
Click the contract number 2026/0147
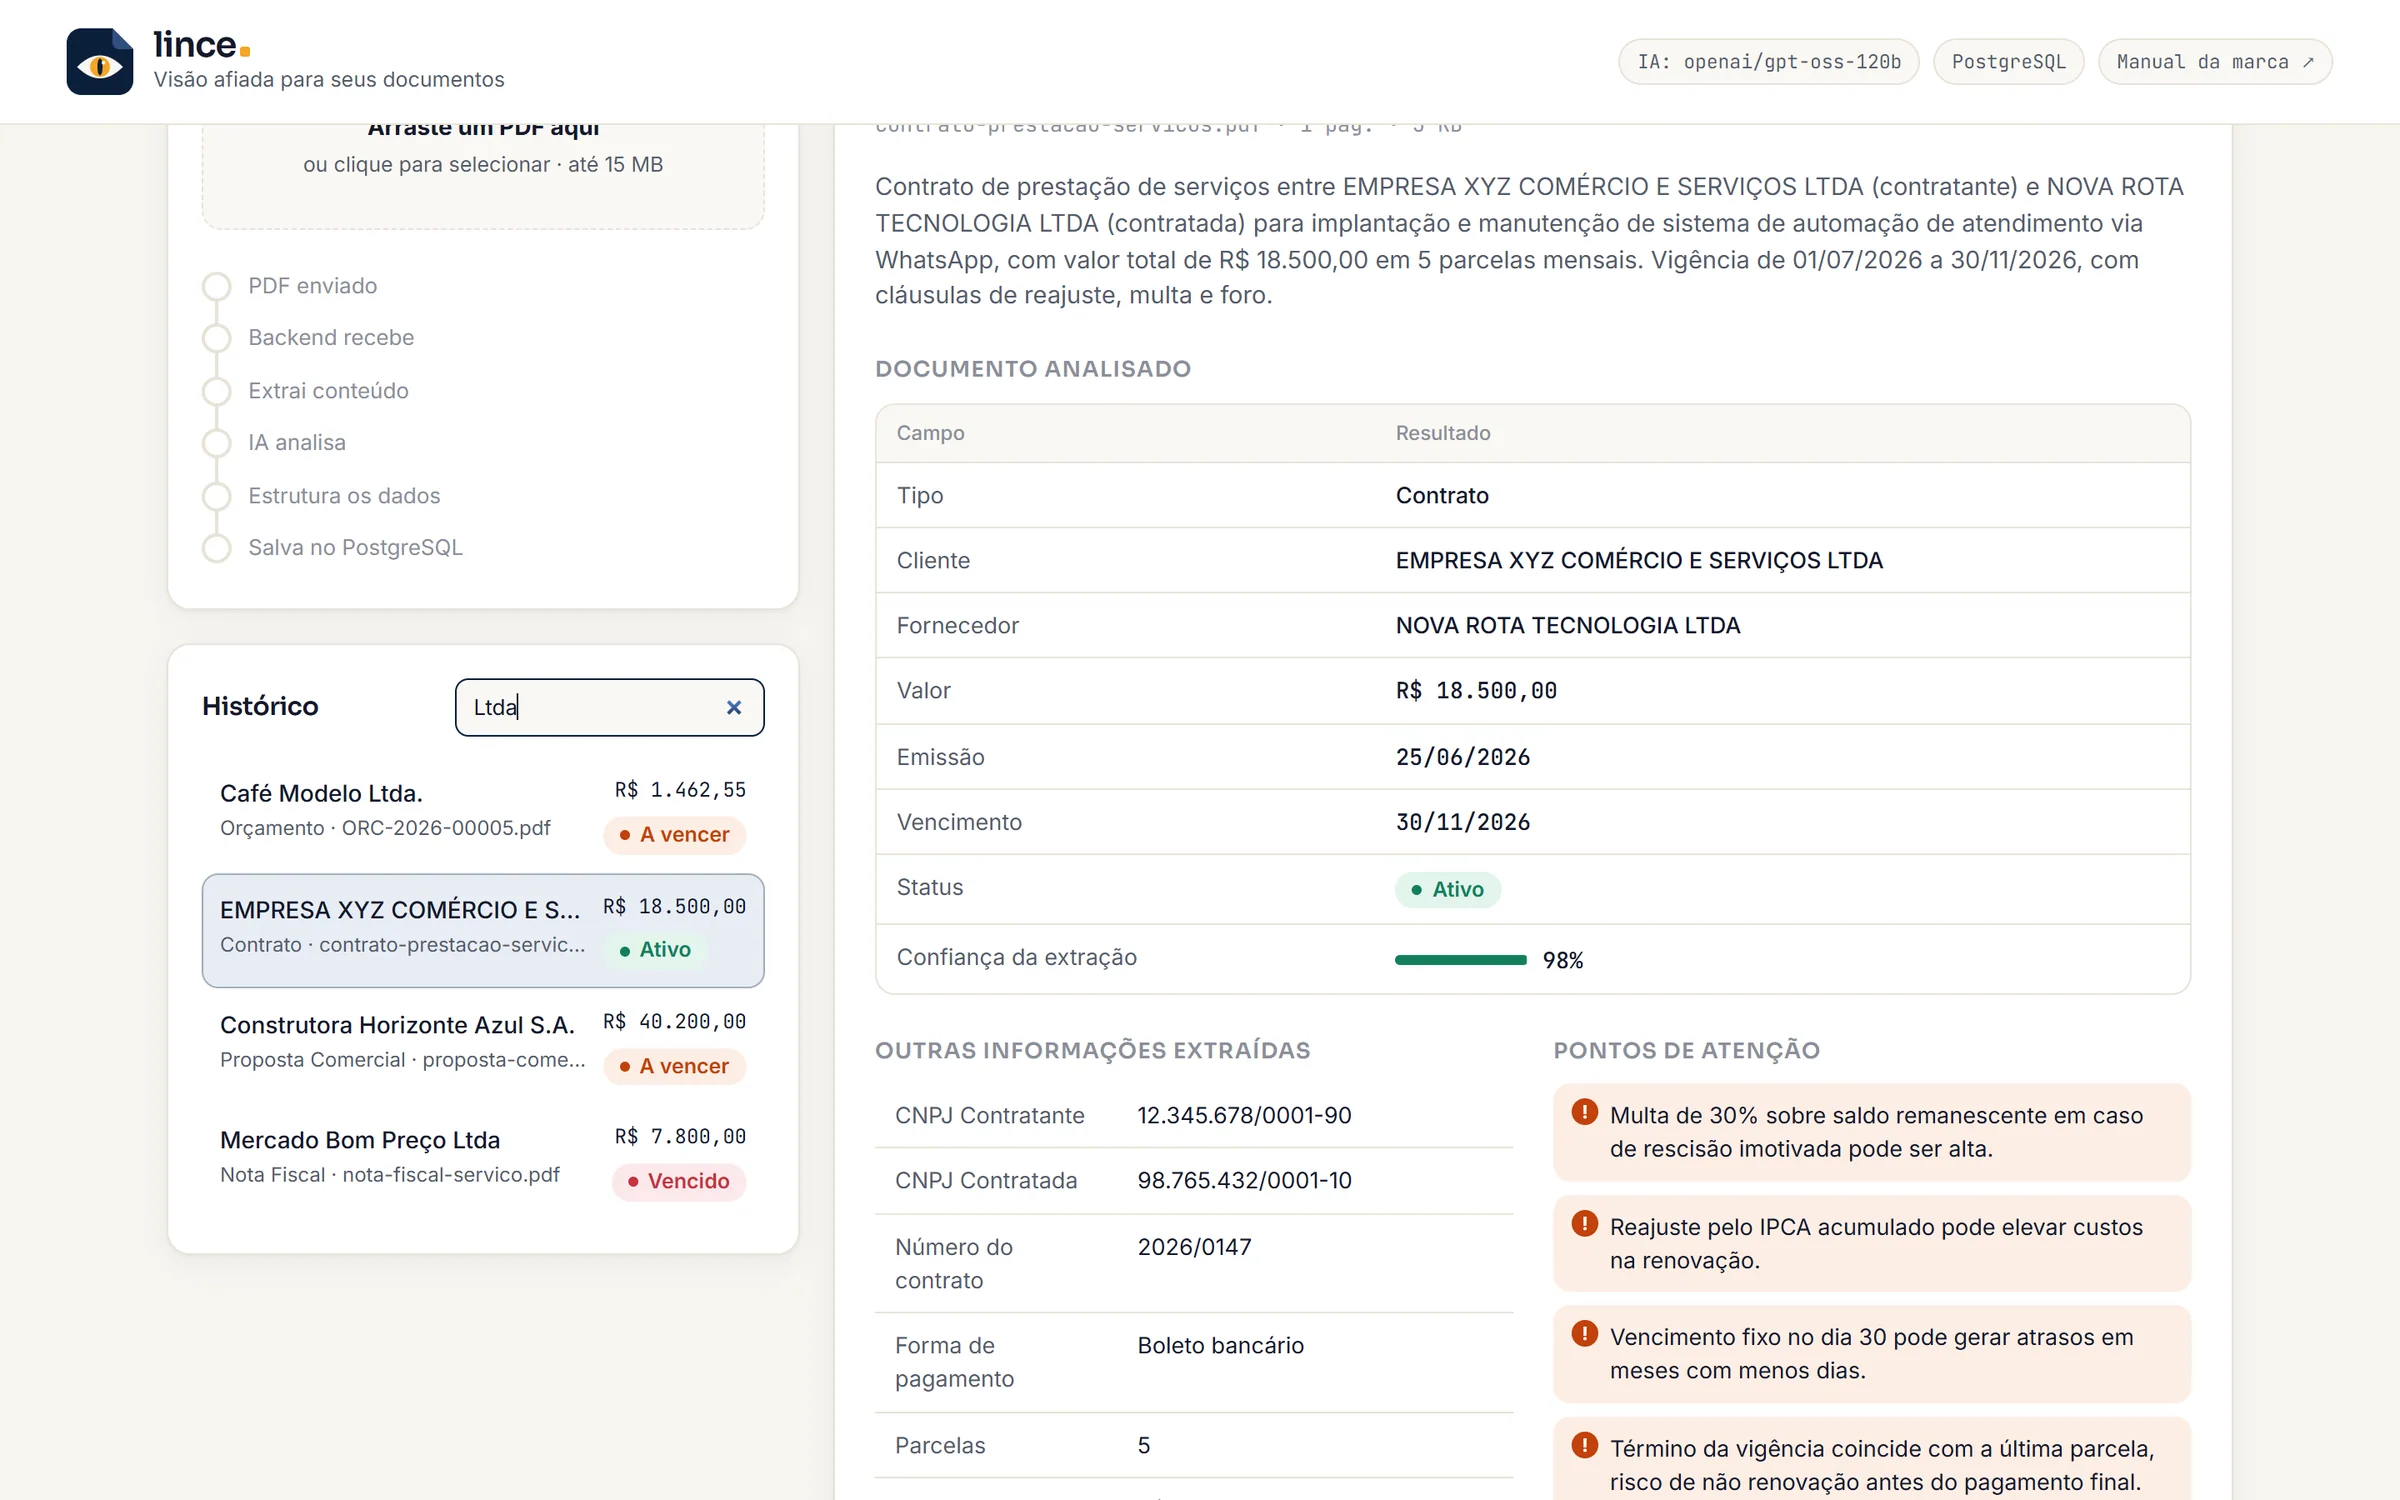pyautogui.click(x=1194, y=1247)
